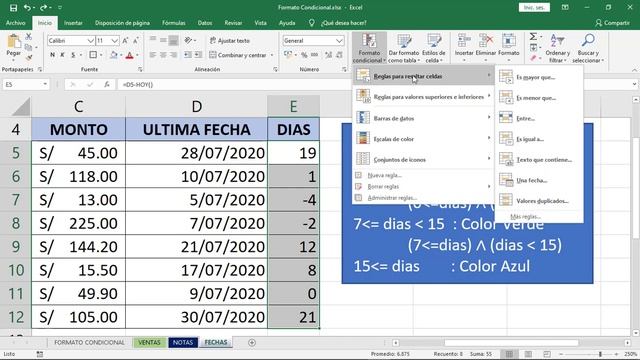640x360 pixels.
Task: Choose the Entre... rule
Action: click(539, 118)
